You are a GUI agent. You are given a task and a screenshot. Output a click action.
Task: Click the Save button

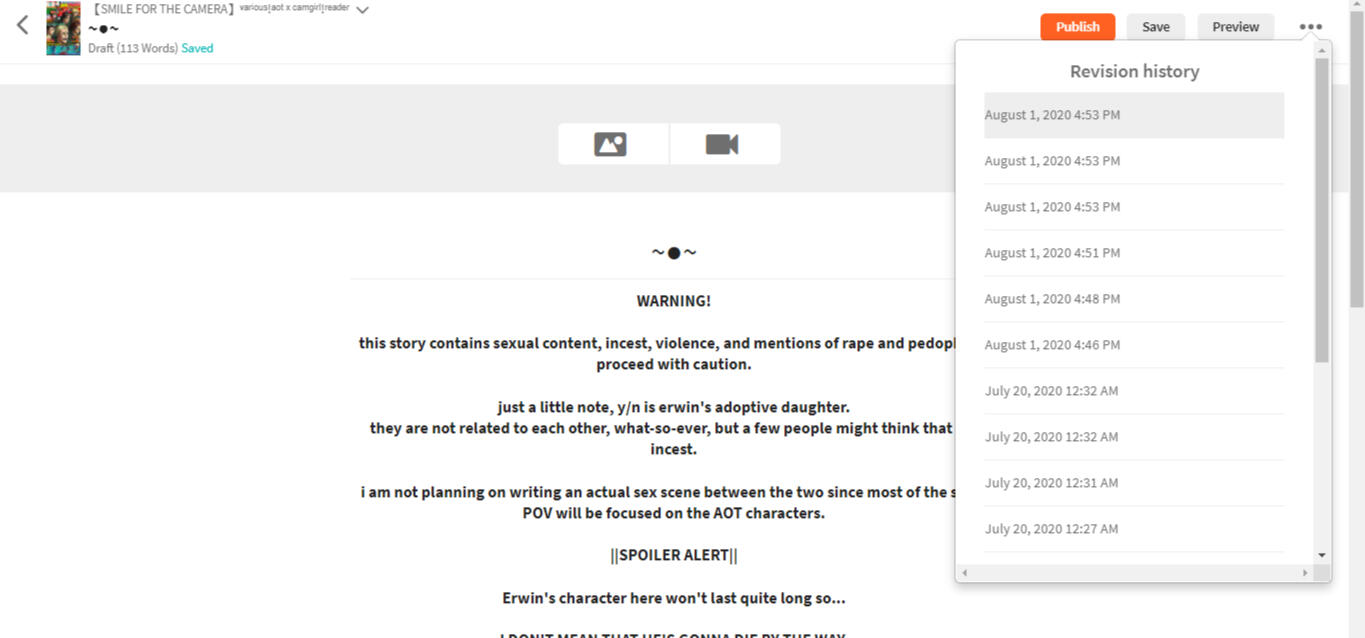tap(1155, 27)
